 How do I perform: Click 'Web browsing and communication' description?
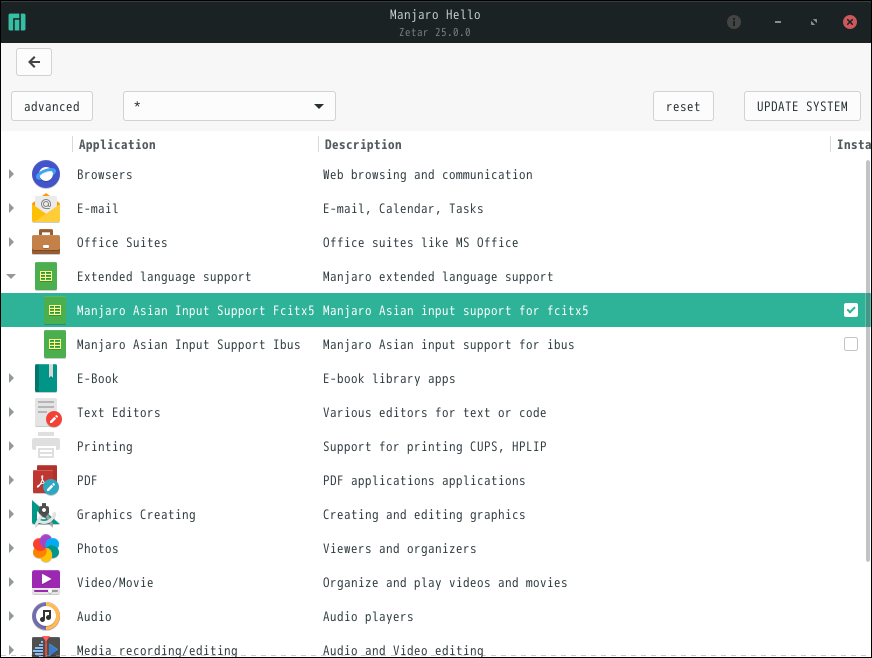[427, 175]
